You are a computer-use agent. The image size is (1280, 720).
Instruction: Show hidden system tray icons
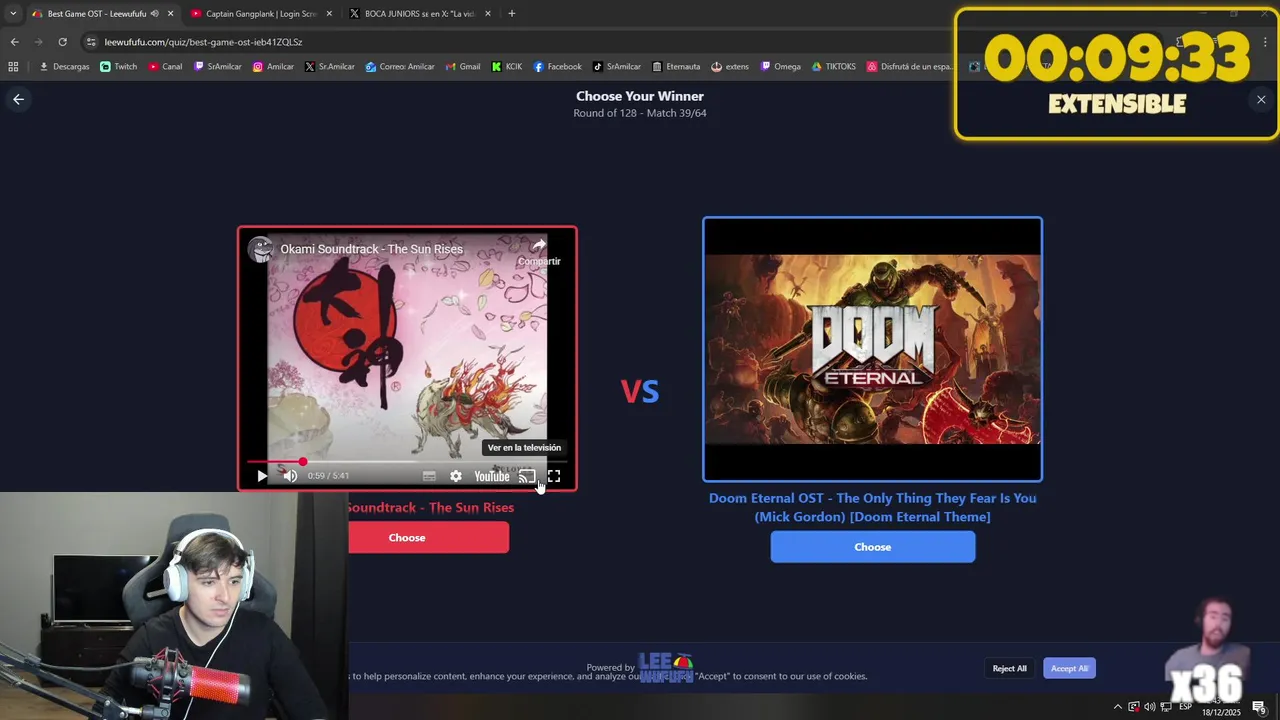pos(1118,707)
